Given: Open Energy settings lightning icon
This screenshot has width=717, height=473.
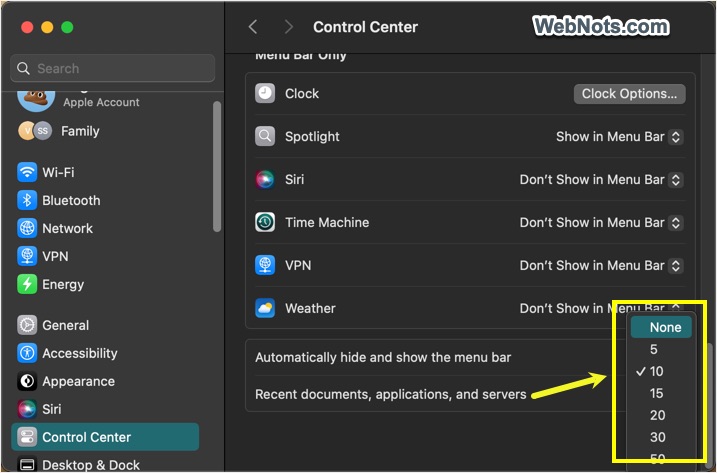Looking at the screenshot, I should pyautogui.click(x=27, y=284).
